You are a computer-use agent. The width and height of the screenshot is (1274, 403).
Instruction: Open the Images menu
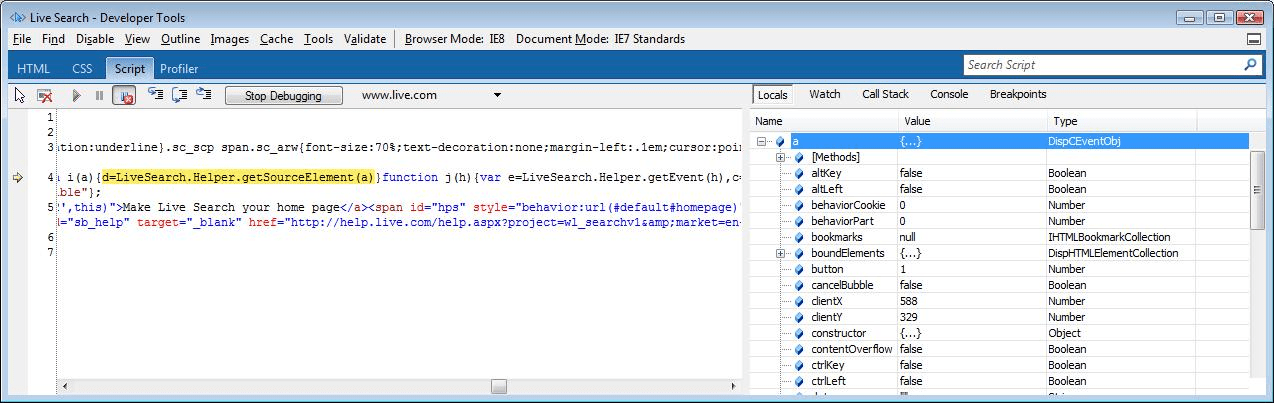click(x=230, y=39)
